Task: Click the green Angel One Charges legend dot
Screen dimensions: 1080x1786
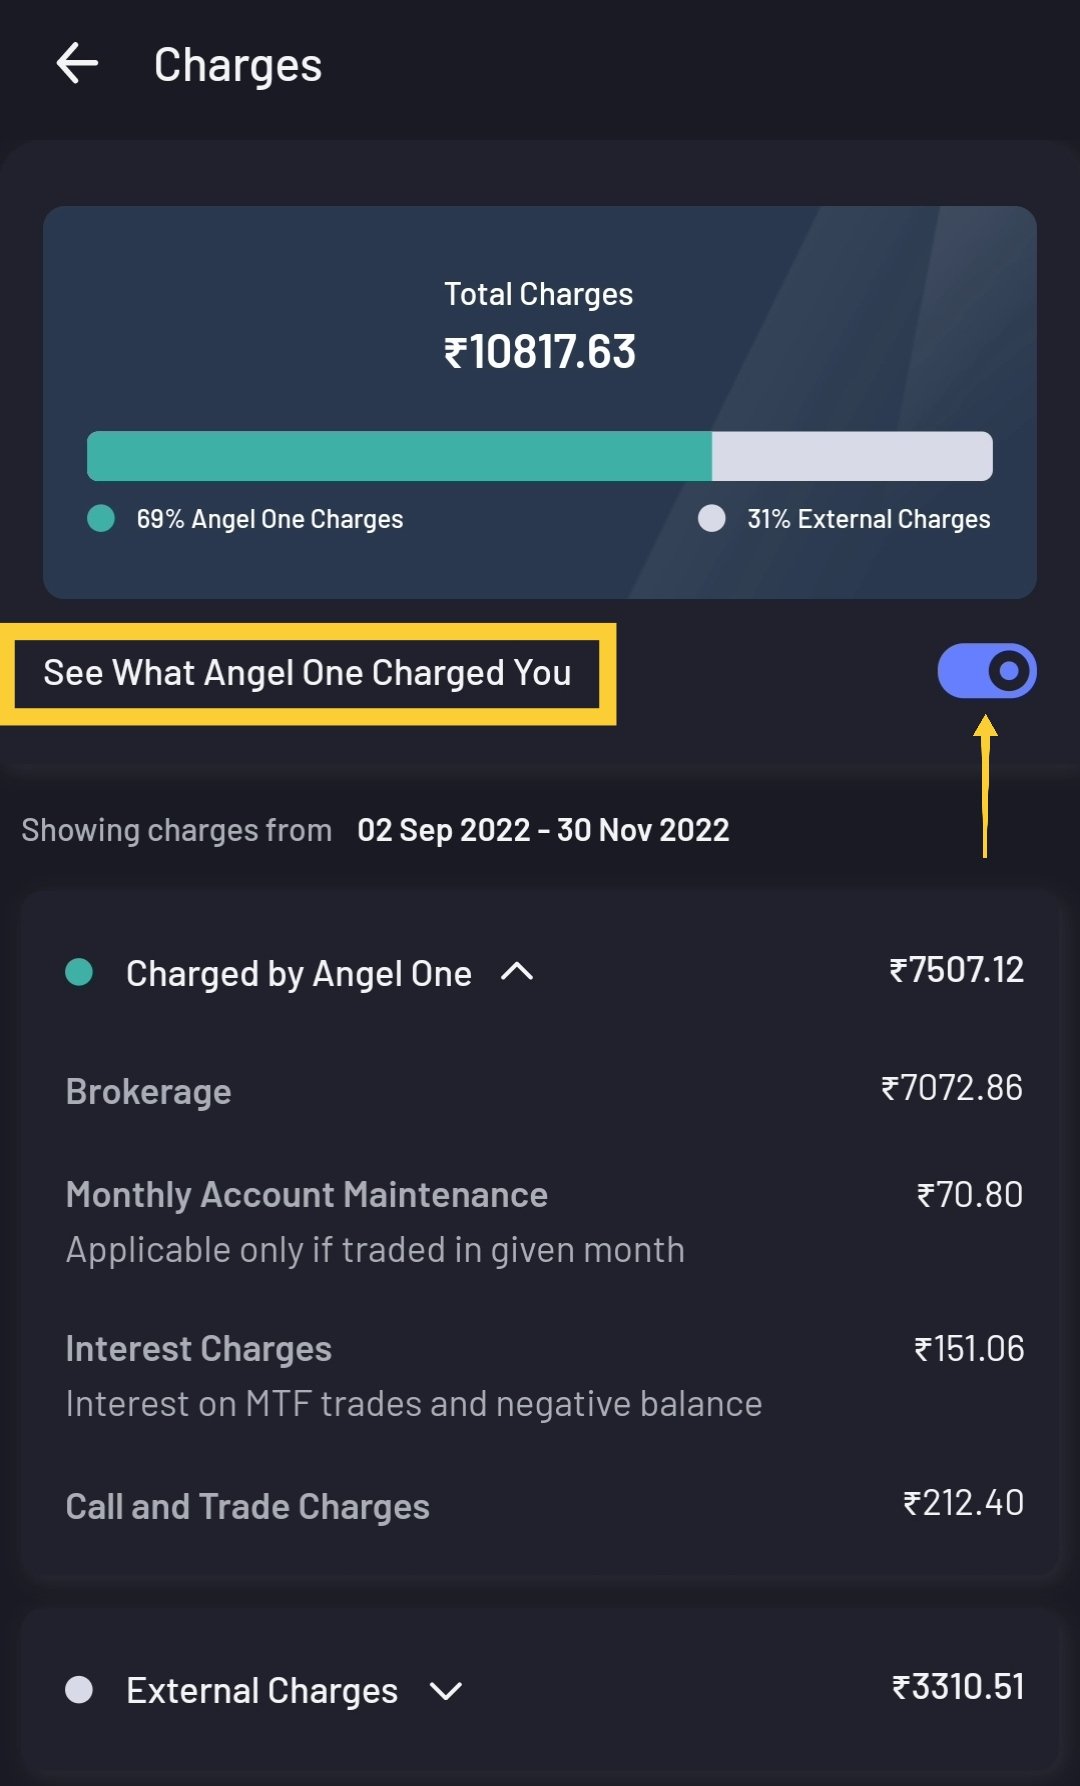Action: [x=101, y=518]
